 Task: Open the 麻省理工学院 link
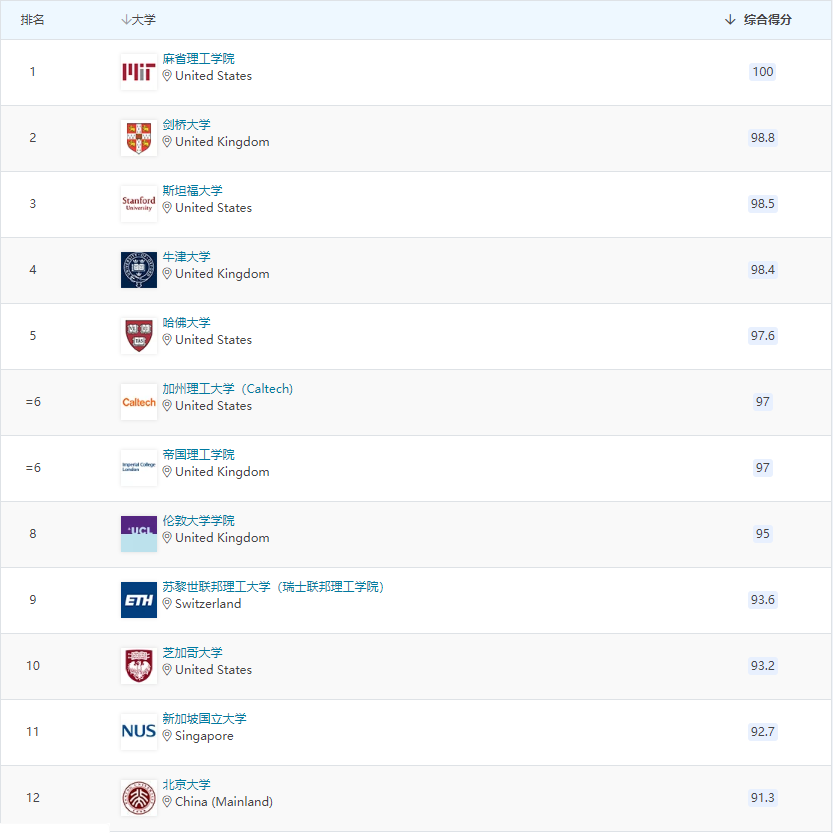pos(198,59)
